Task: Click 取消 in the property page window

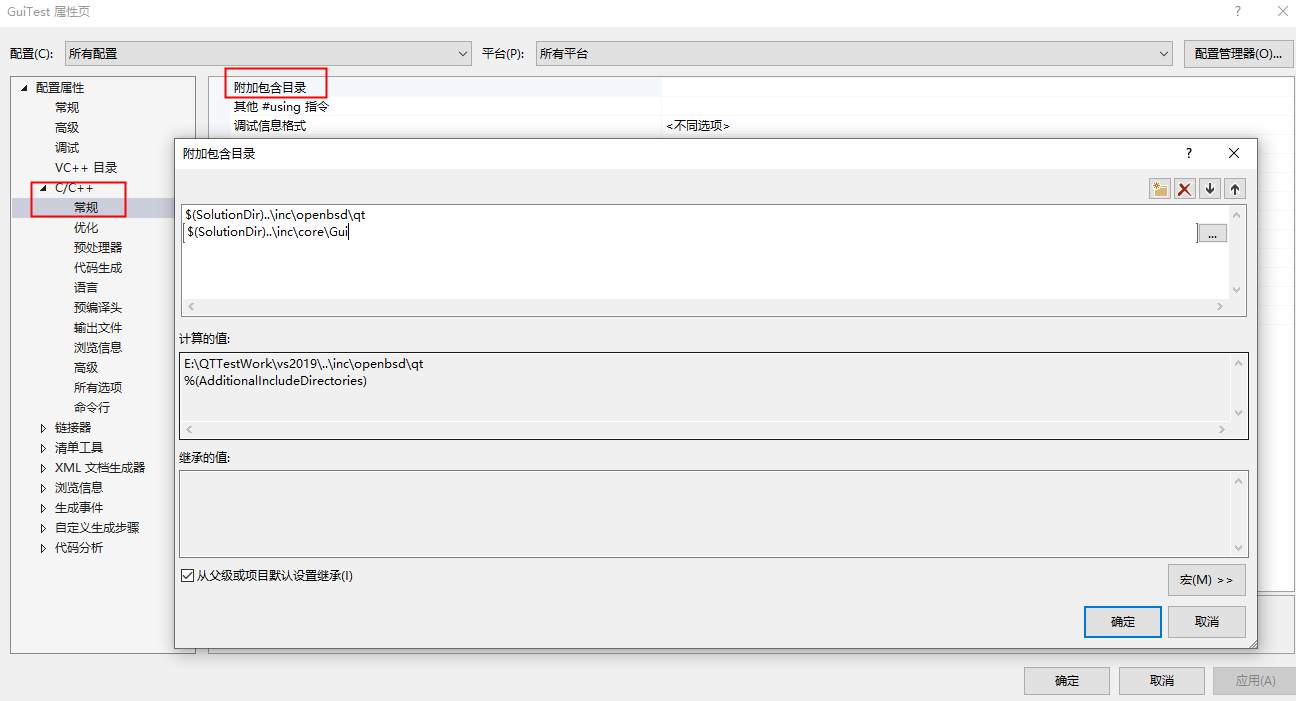Action: [x=1161, y=681]
